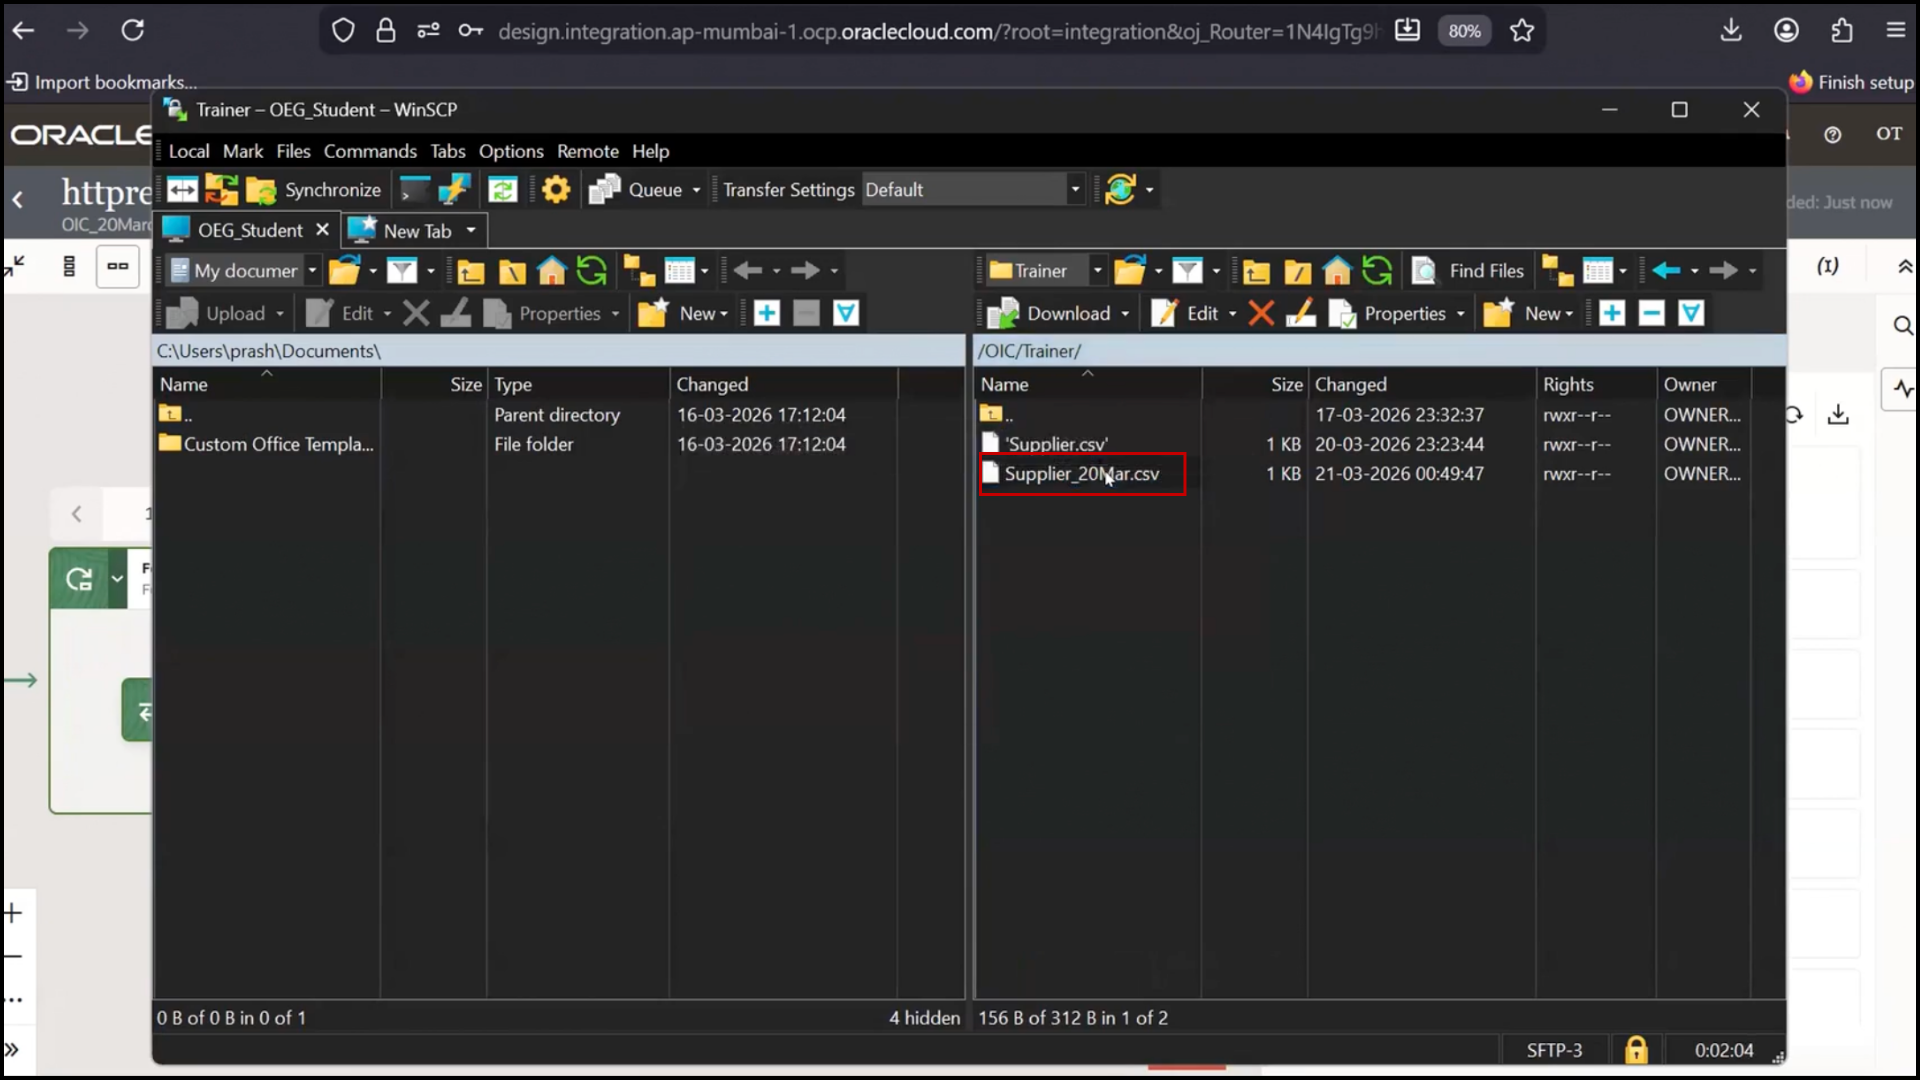Viewport: 1920px width, 1080px height.
Task: Open session in PuTTY icon
Action: point(453,190)
